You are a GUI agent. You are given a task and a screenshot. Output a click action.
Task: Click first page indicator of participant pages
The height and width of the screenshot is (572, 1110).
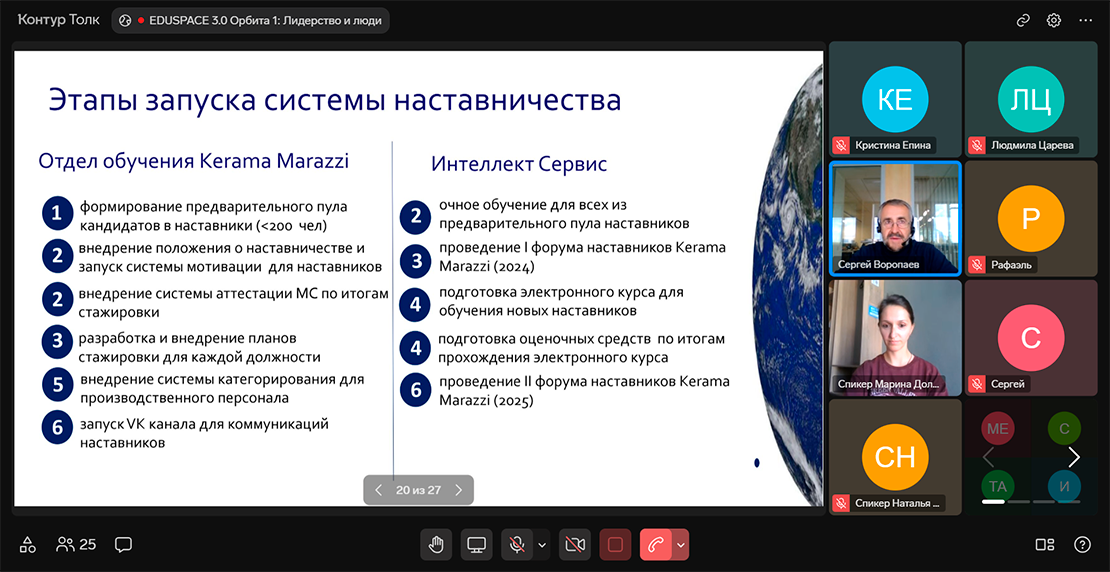[993, 502]
